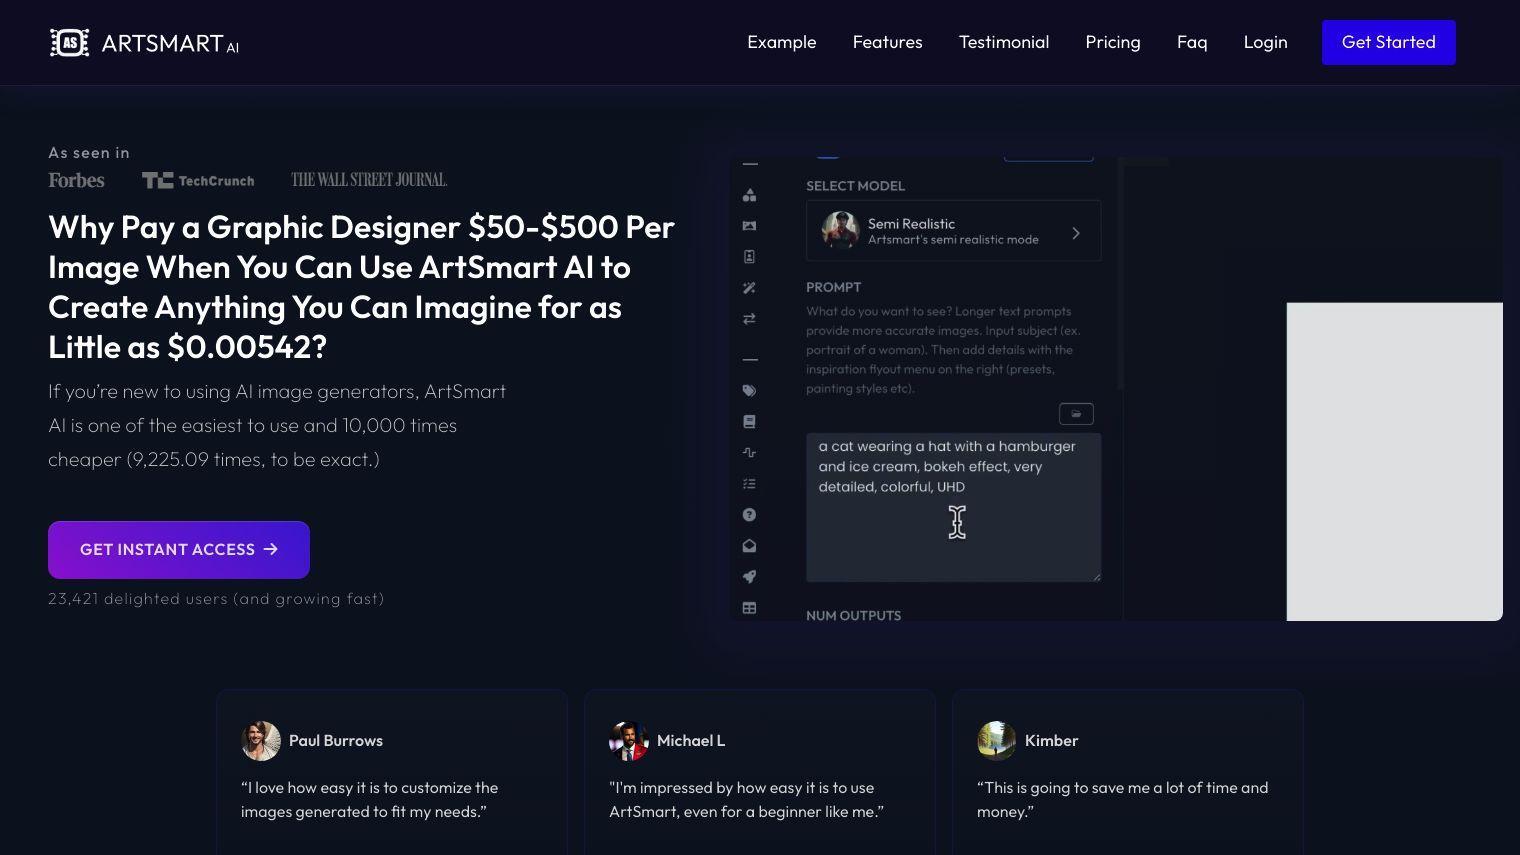Click the TechCrunch logo

coord(198,181)
